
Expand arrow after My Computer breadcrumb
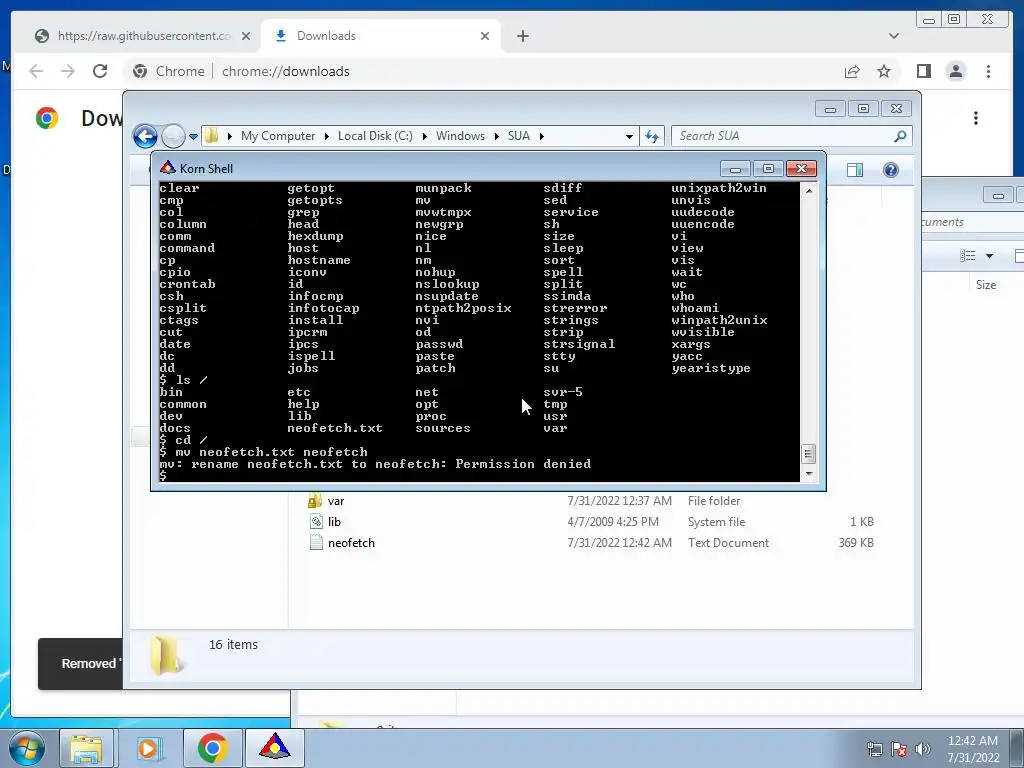(x=327, y=136)
